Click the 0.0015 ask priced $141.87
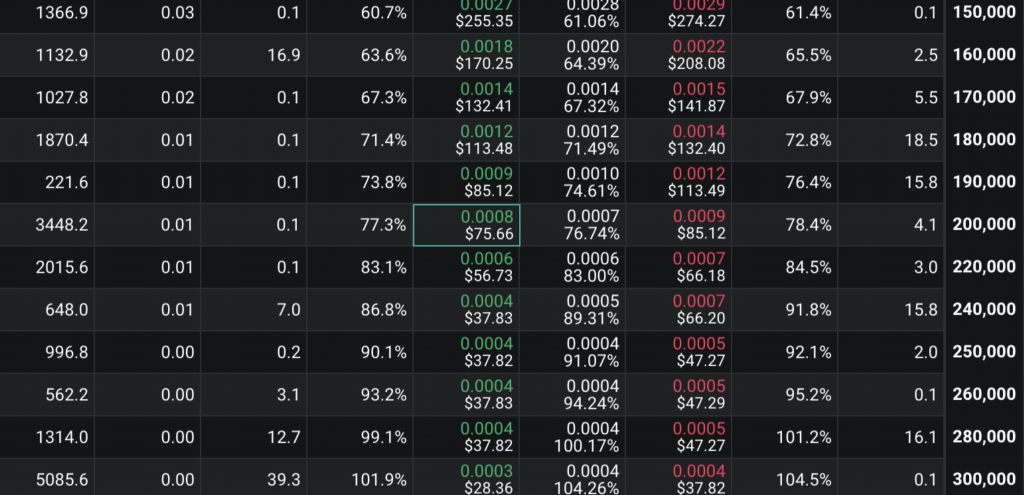This screenshot has height=495, width=1024. pyautogui.click(x=691, y=97)
